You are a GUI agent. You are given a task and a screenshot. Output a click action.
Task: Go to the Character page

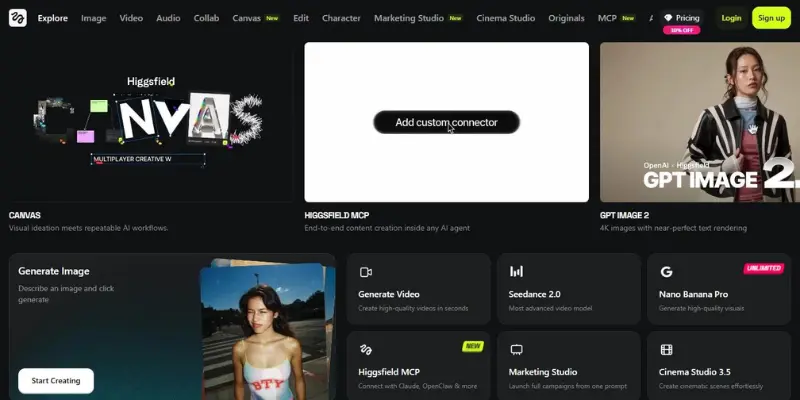341,18
